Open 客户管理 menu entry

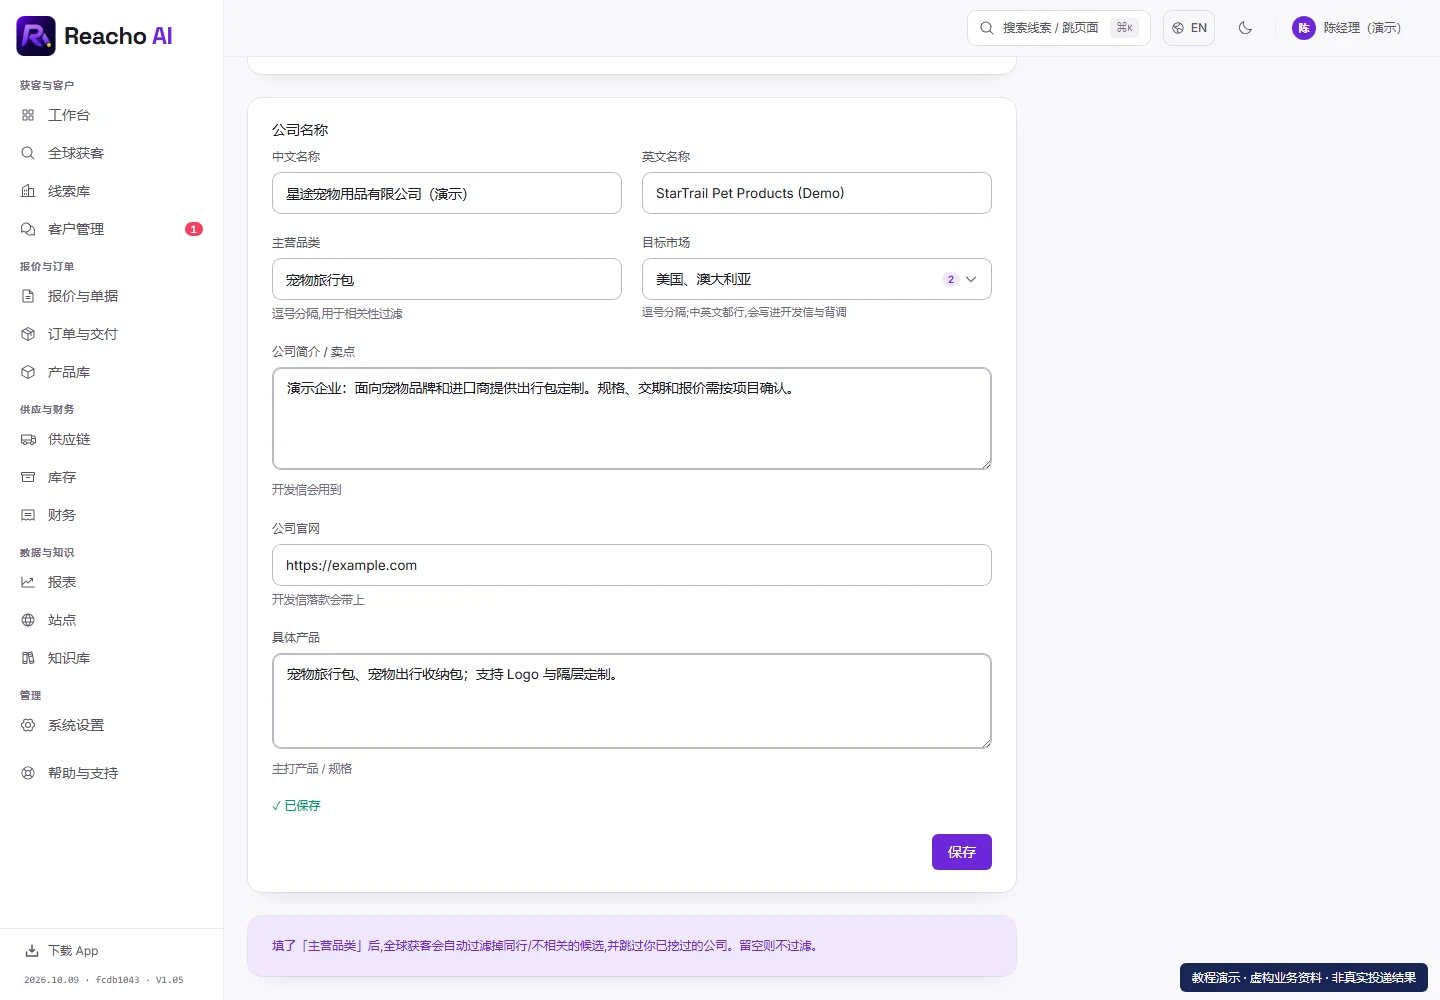111,229
